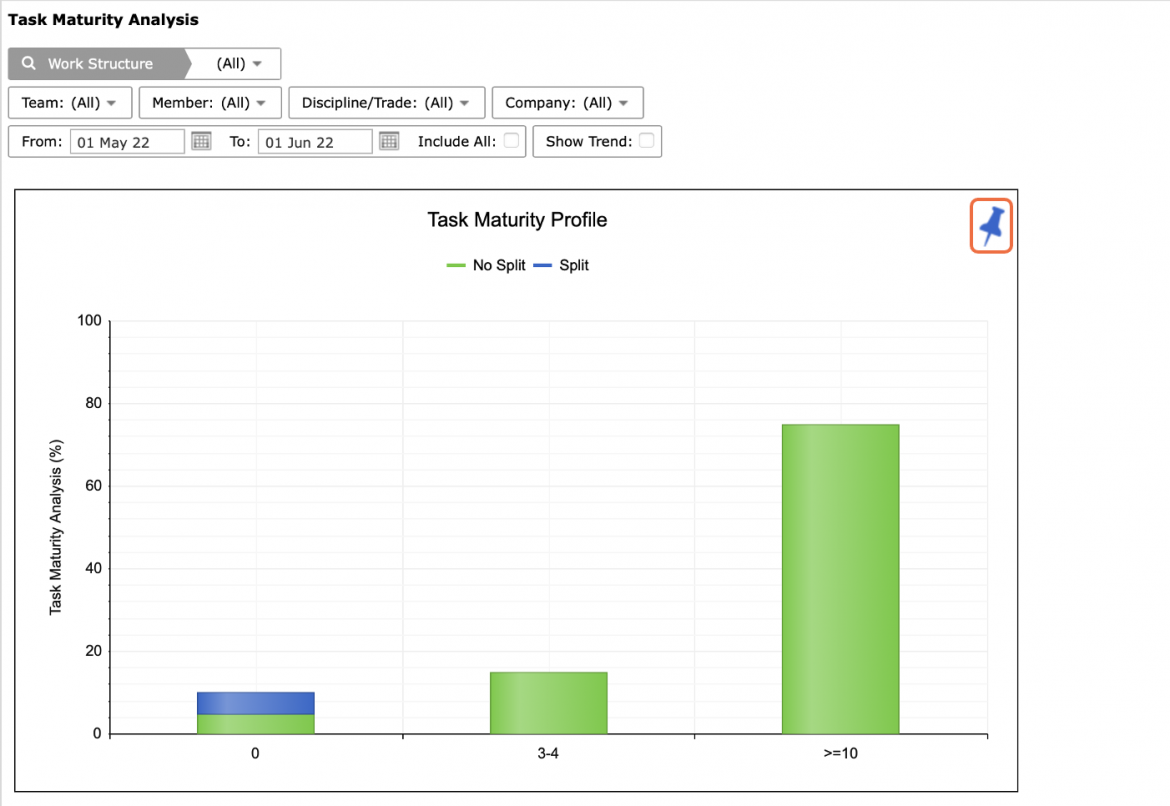Click the tall green bar for >=10
This screenshot has height=806, width=1170.
pyautogui.click(x=840, y=579)
